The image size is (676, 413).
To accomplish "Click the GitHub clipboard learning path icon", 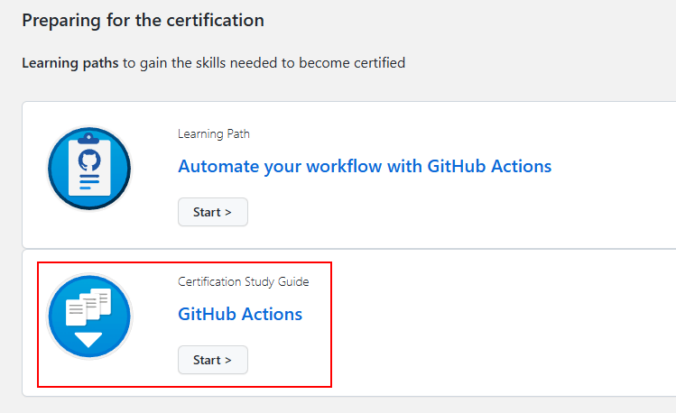I will pyautogui.click(x=89, y=168).
